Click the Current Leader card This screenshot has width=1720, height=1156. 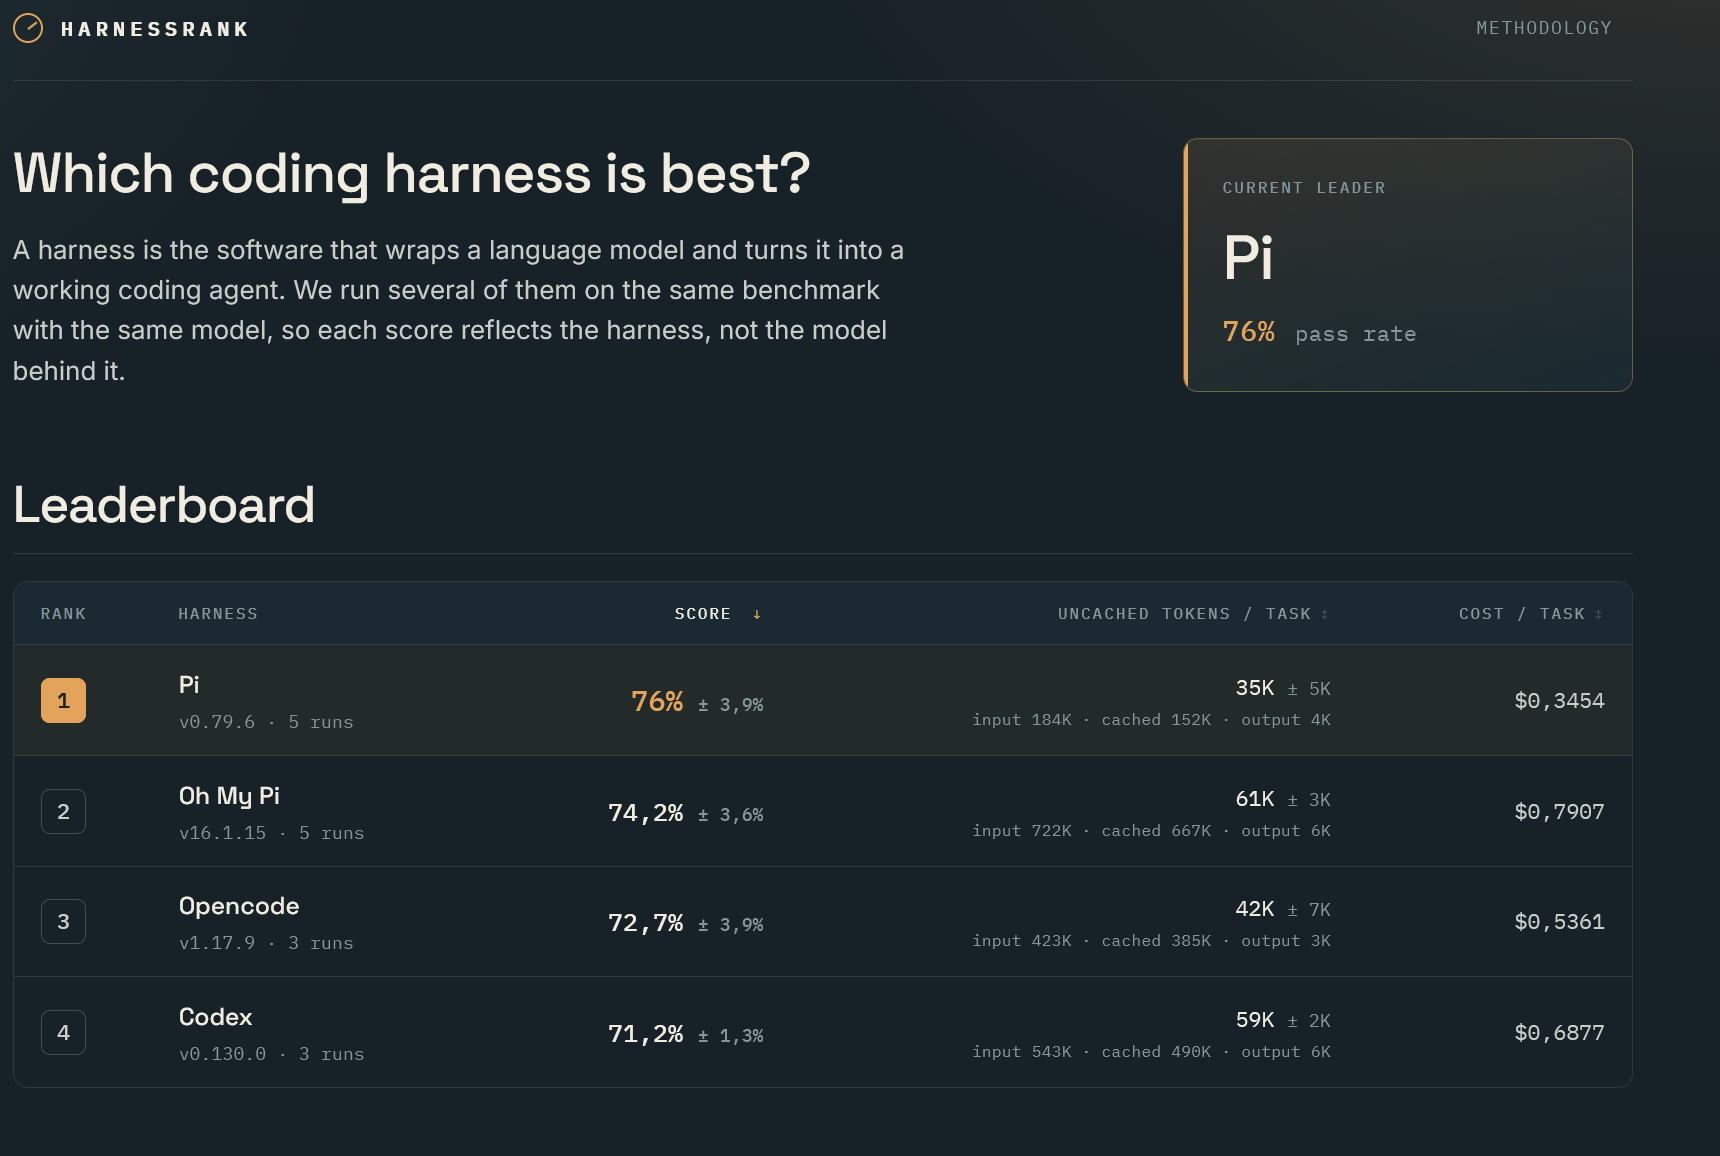1408,265
